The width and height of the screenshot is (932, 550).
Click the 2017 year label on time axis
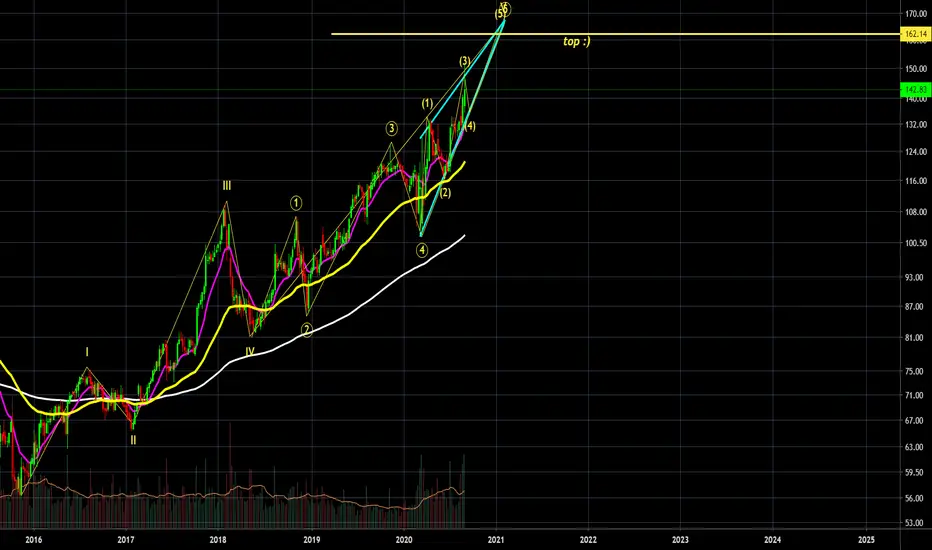(125, 540)
